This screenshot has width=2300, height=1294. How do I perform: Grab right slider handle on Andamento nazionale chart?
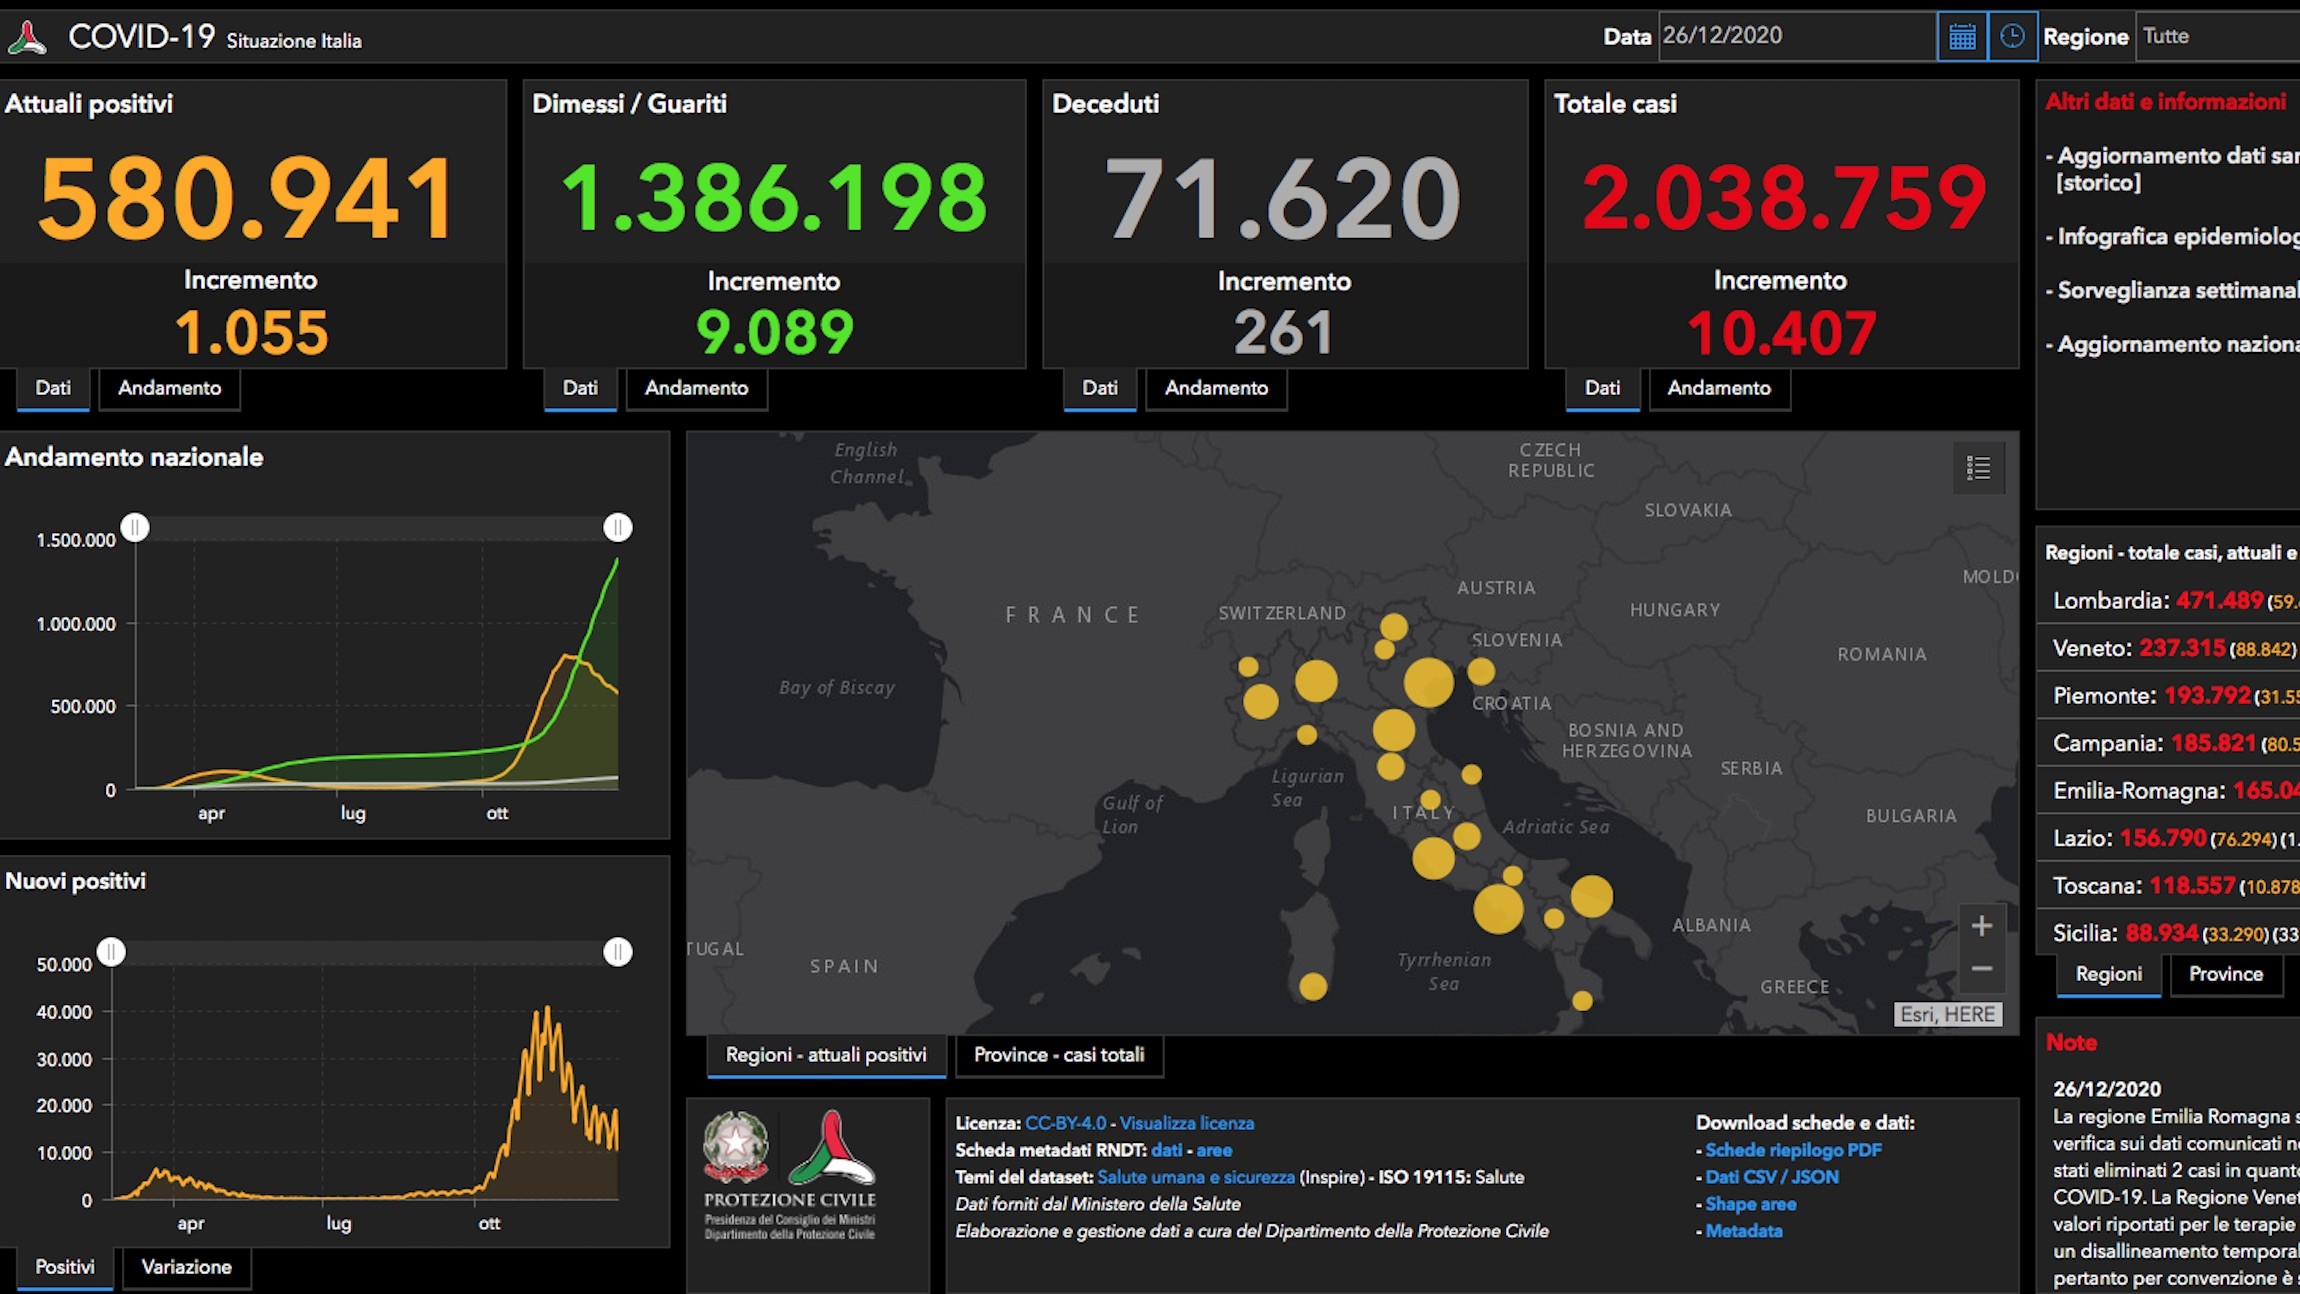point(618,527)
